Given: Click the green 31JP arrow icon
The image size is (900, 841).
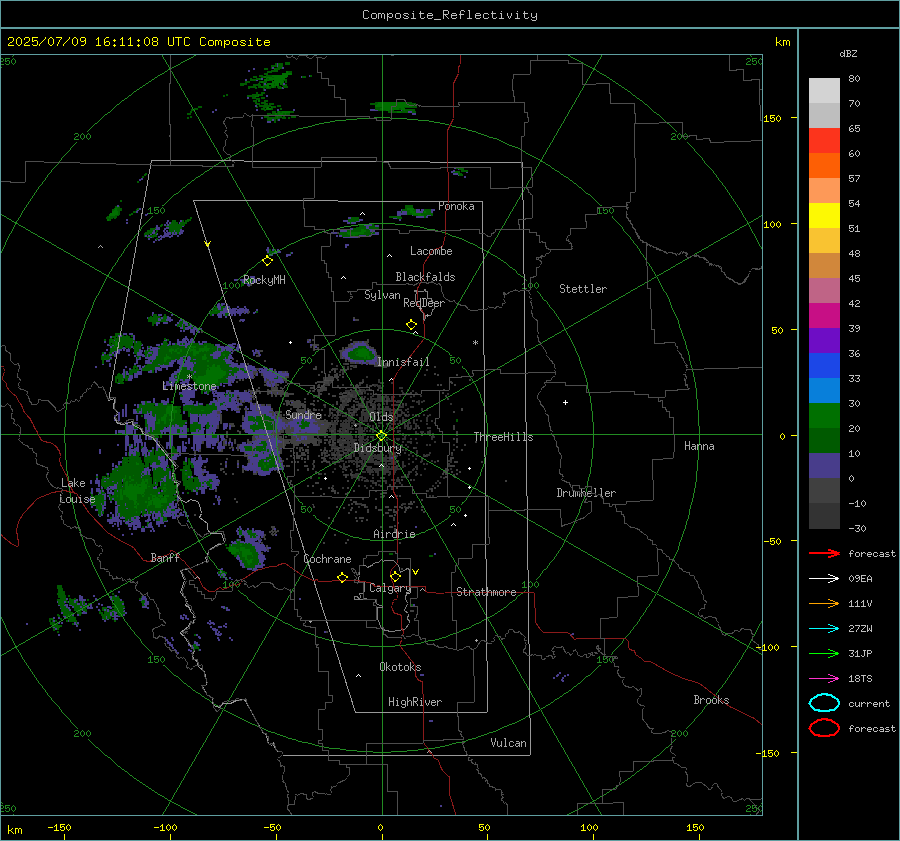Looking at the screenshot, I should 824,653.
